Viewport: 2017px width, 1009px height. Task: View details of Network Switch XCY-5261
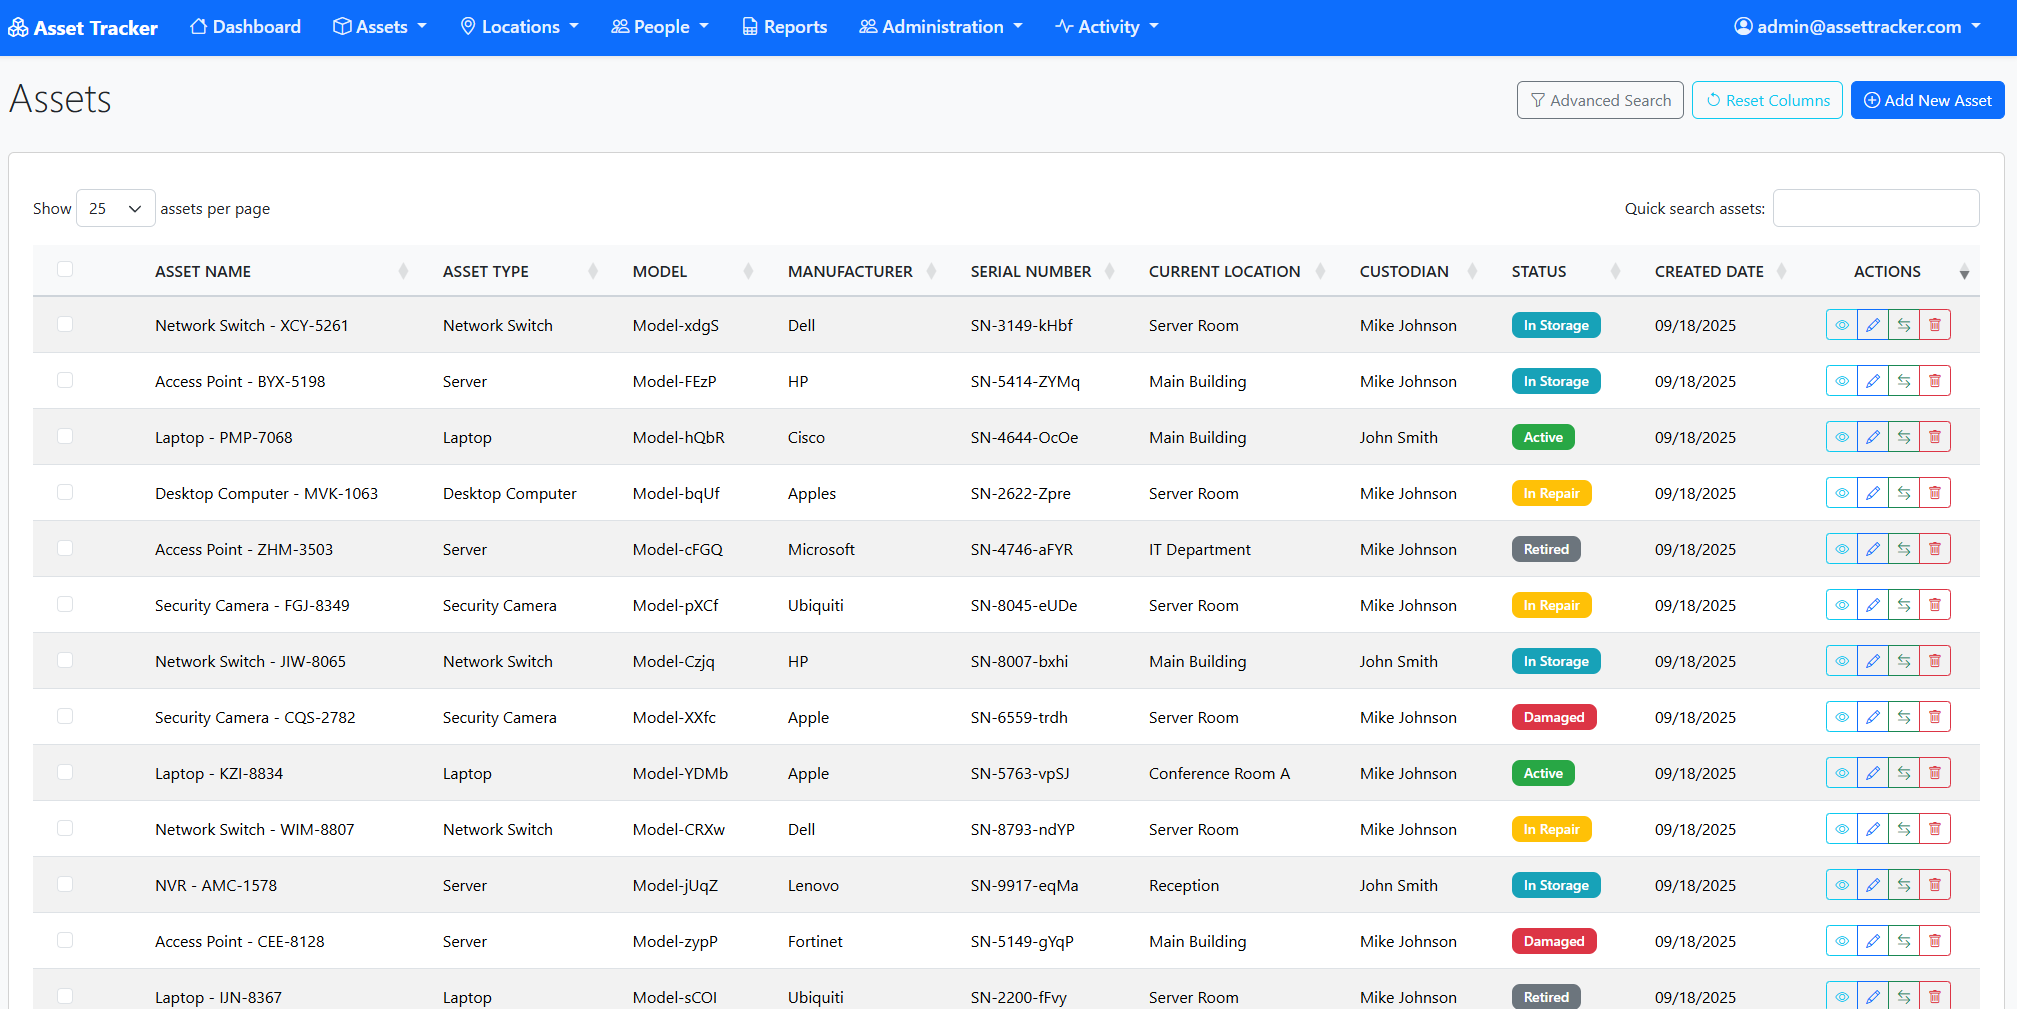click(x=1842, y=325)
